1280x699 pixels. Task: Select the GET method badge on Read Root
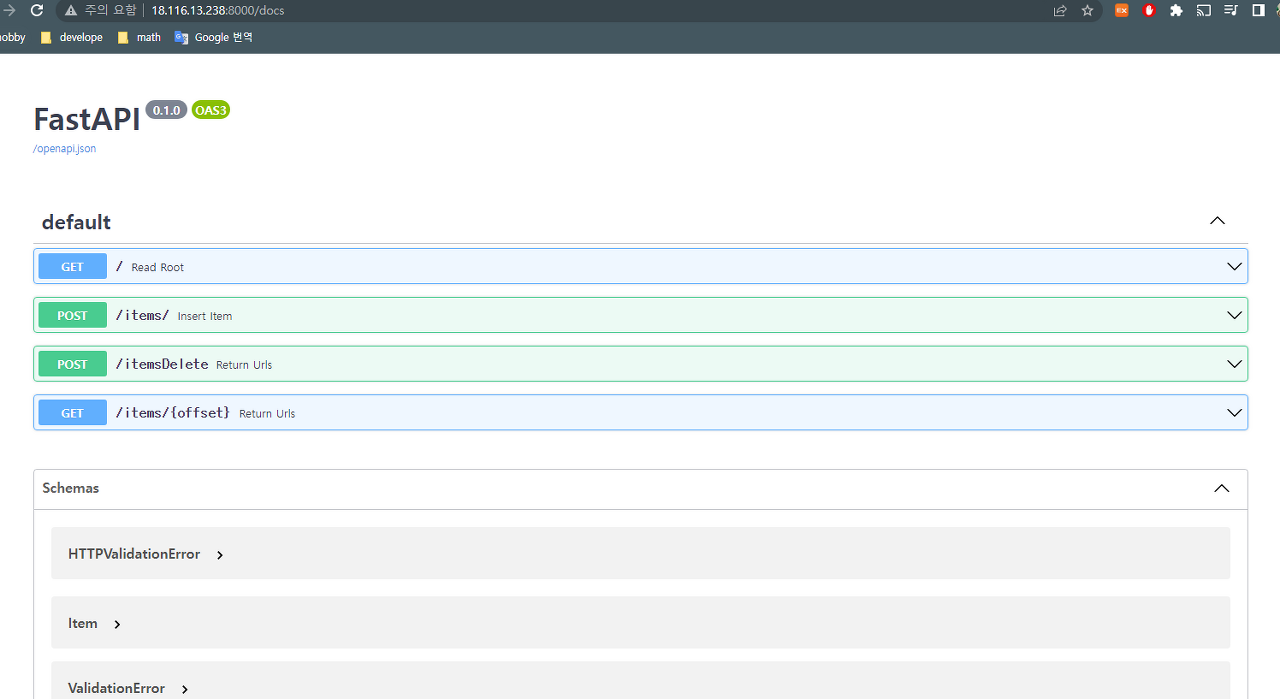tap(72, 266)
